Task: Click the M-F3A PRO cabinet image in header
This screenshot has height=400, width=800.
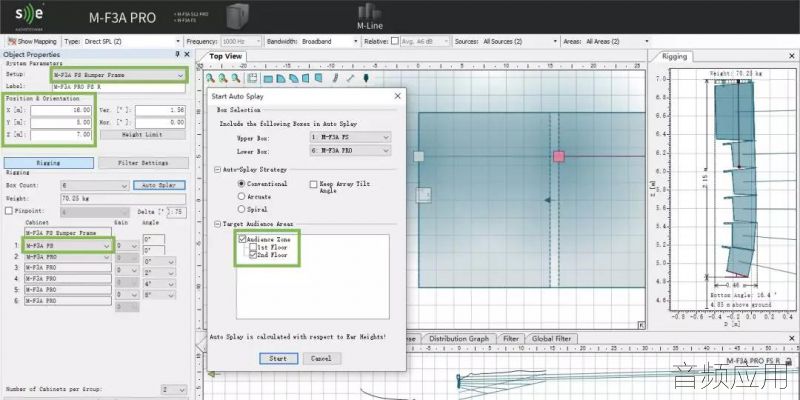Action: pyautogui.click(x=236, y=16)
